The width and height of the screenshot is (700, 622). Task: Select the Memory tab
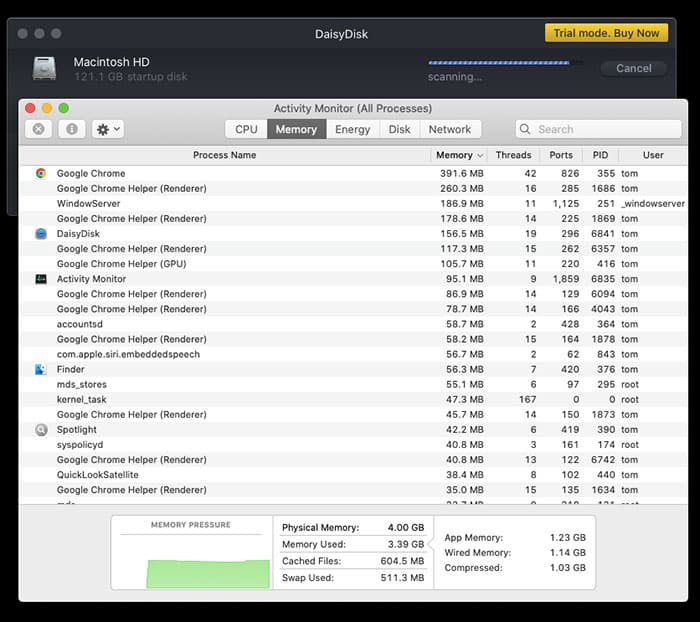(296, 129)
